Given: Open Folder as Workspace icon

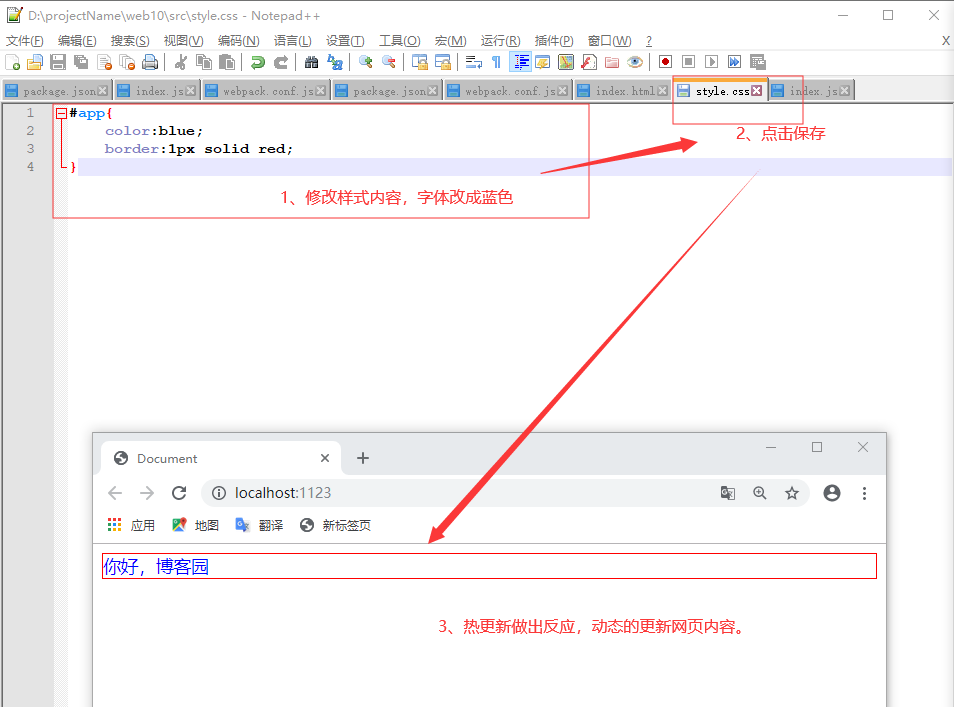Looking at the screenshot, I should pos(612,62).
